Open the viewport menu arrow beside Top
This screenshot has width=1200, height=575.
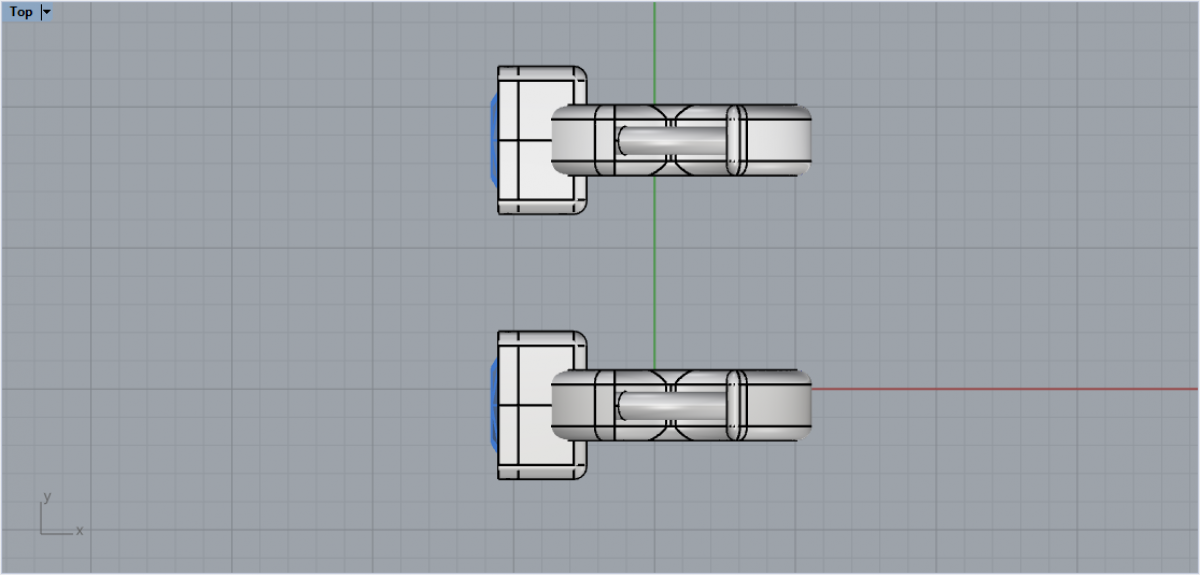[x=47, y=12]
